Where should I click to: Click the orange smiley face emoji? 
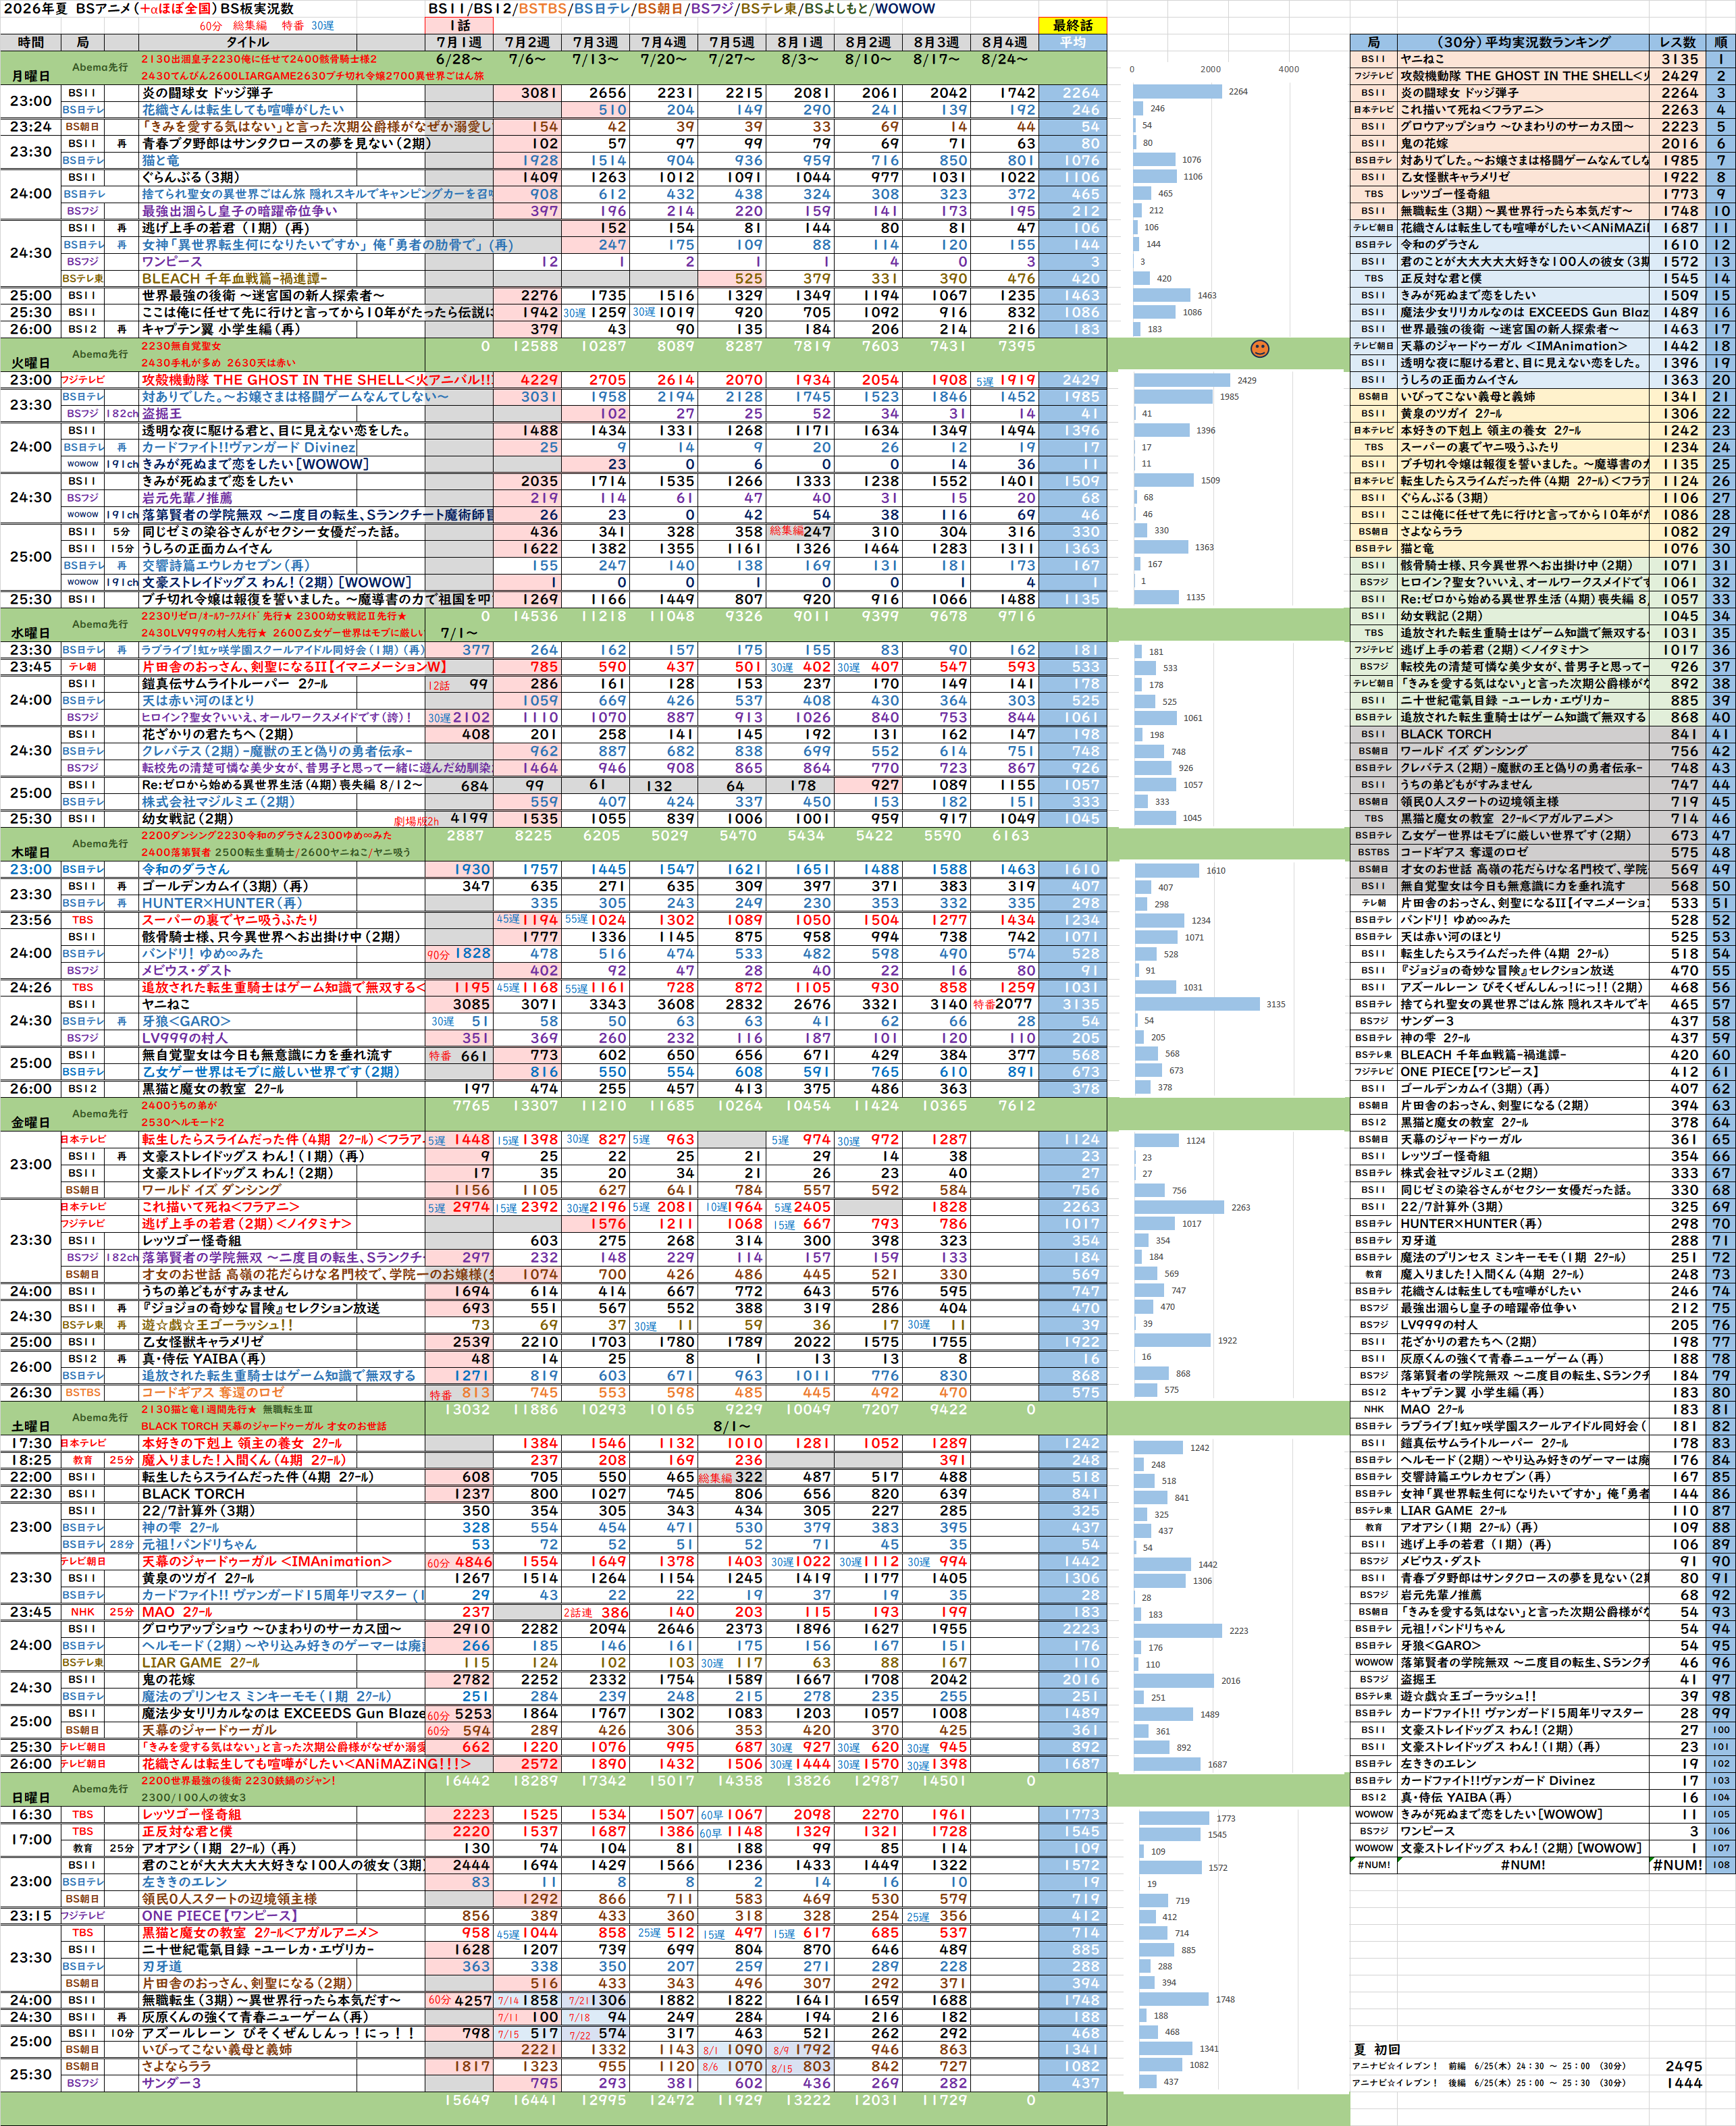pos(1260,348)
